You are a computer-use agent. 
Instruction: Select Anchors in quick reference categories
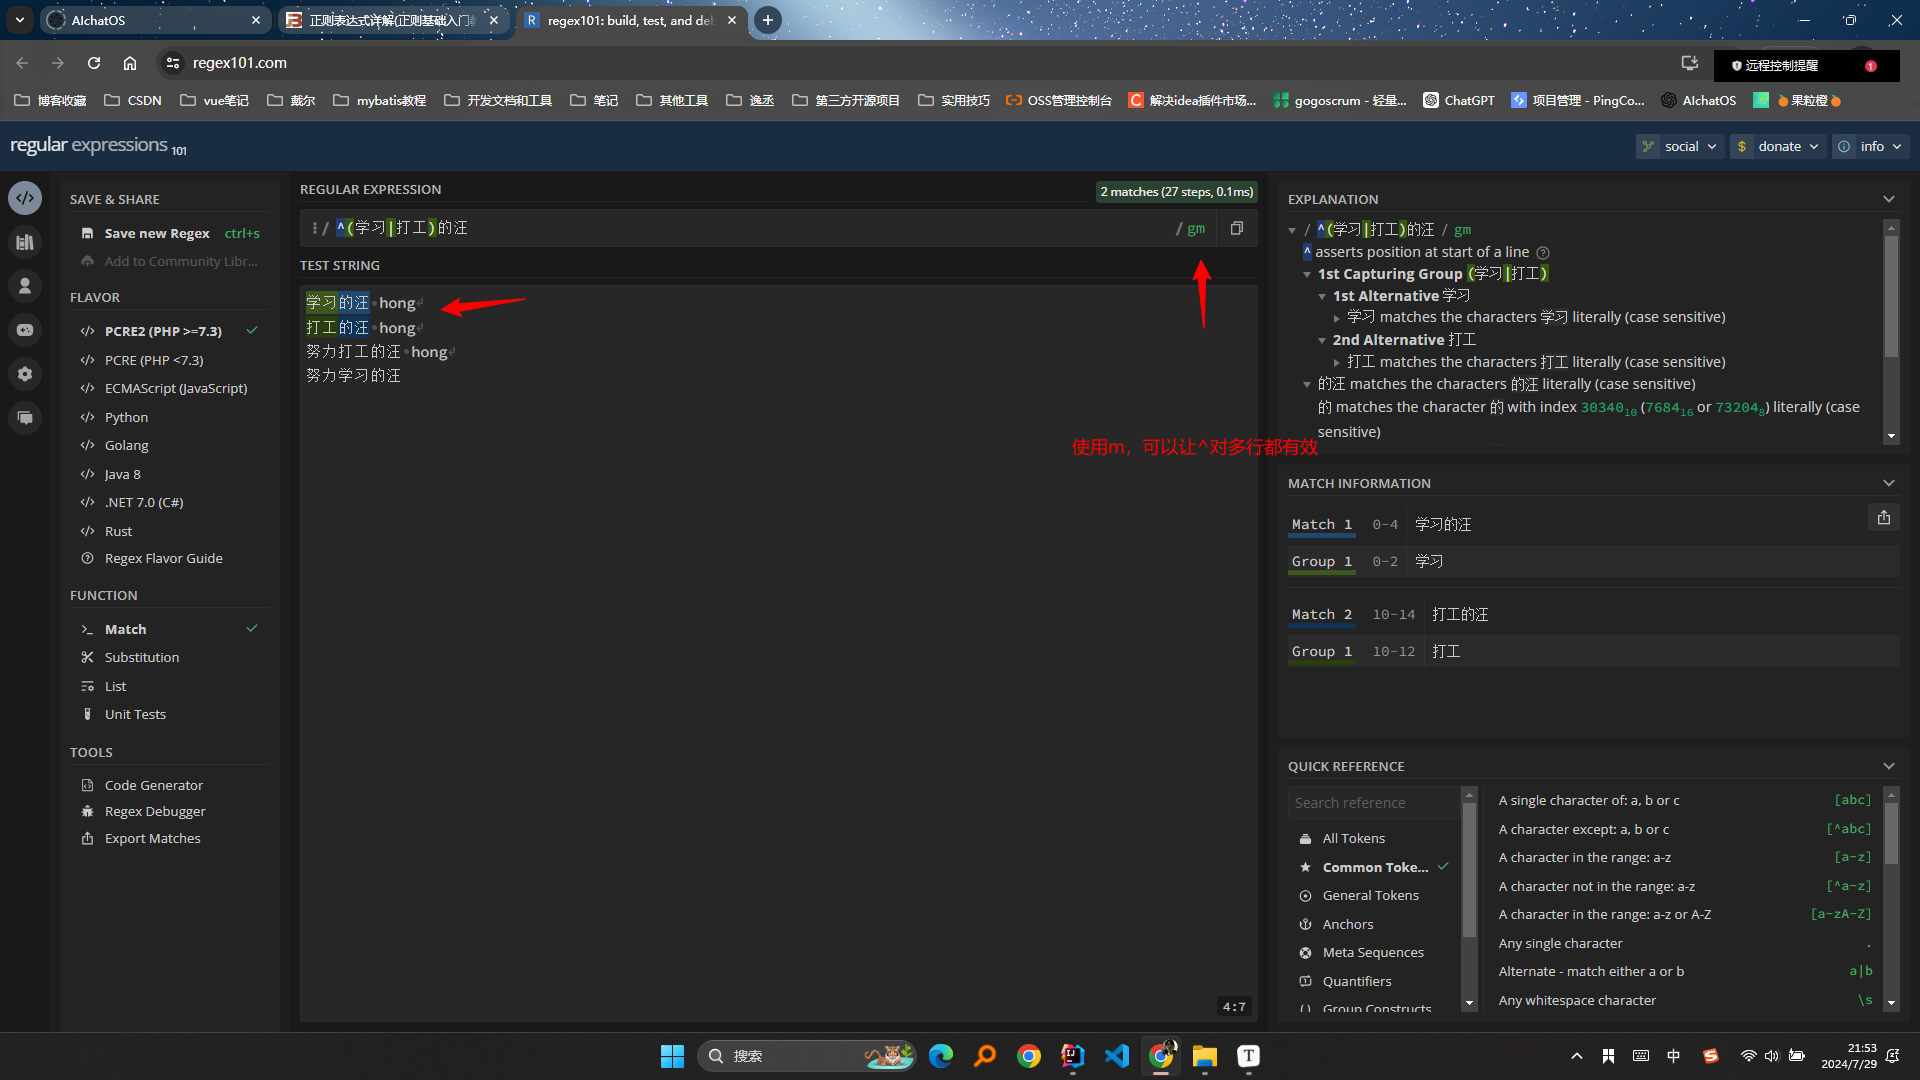coord(1347,924)
